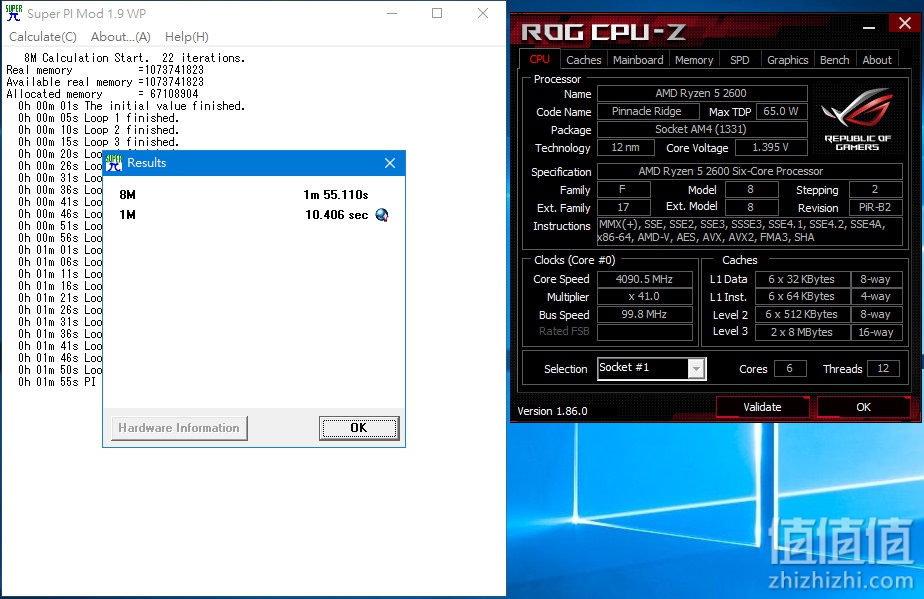This screenshot has height=599, width=924.
Task: Click the L1 Data value 6 x 32 KBytes
Action: point(801,279)
